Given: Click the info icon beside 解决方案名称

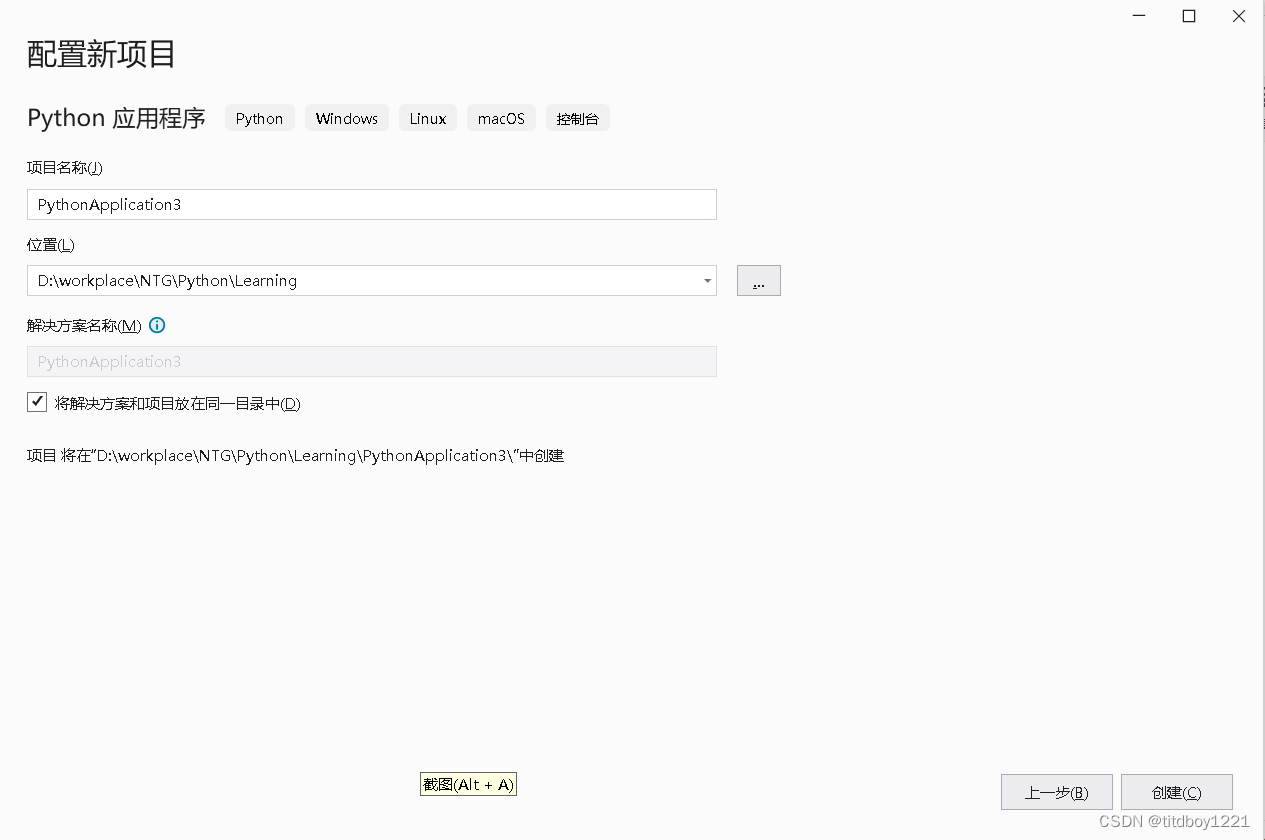Looking at the screenshot, I should pyautogui.click(x=157, y=325).
